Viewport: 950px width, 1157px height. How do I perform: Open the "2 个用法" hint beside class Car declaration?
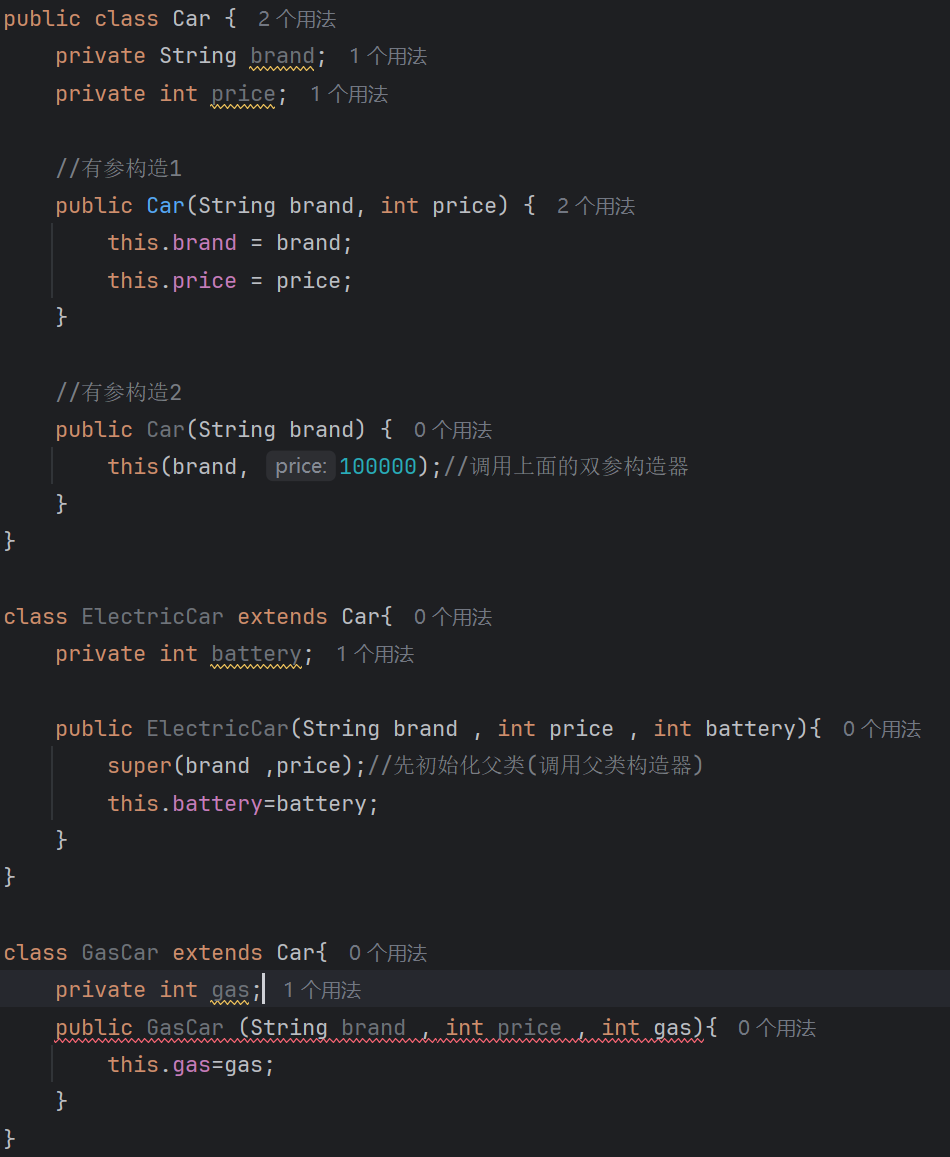[x=297, y=19]
